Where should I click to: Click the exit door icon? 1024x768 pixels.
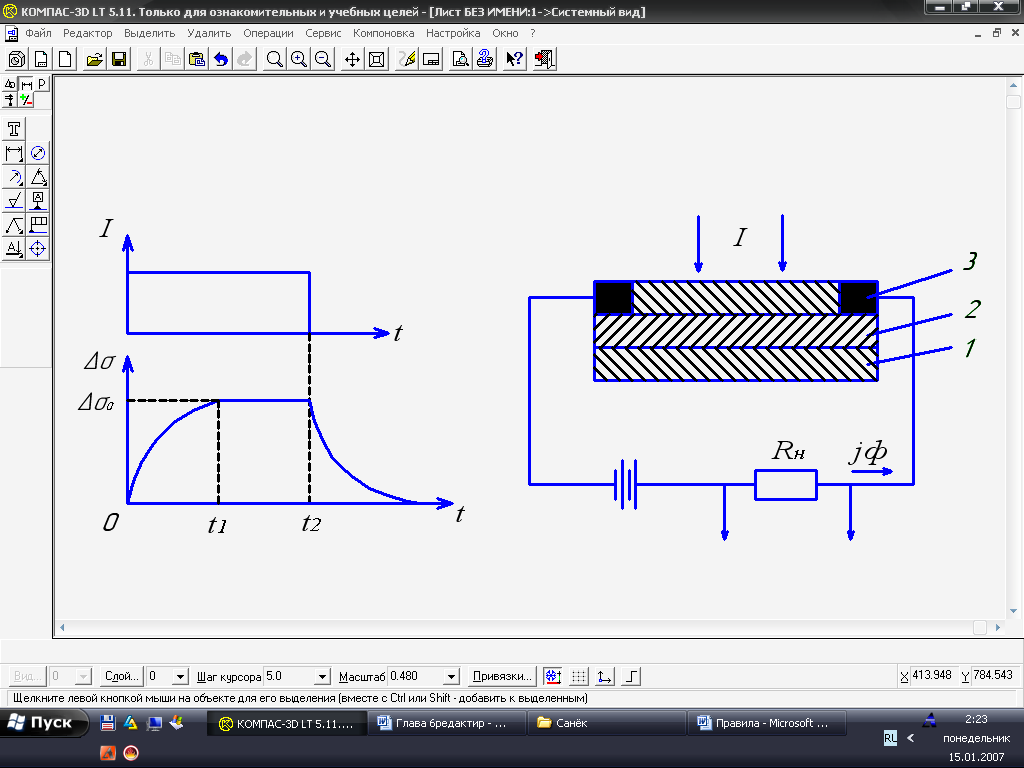[544, 59]
